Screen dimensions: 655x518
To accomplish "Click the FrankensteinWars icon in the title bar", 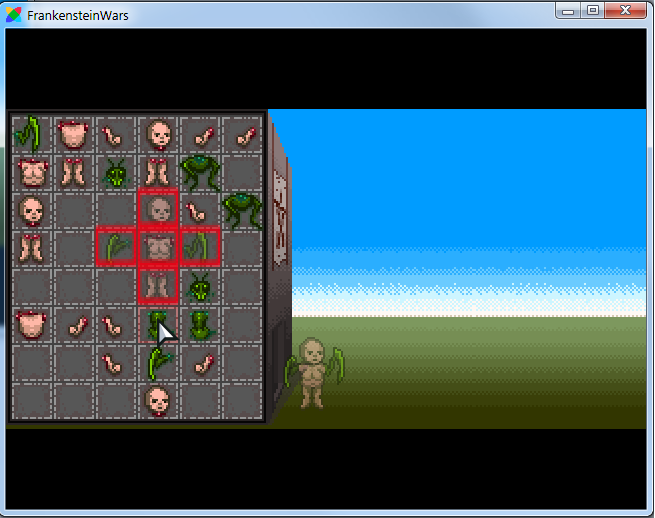I will click(14, 15).
